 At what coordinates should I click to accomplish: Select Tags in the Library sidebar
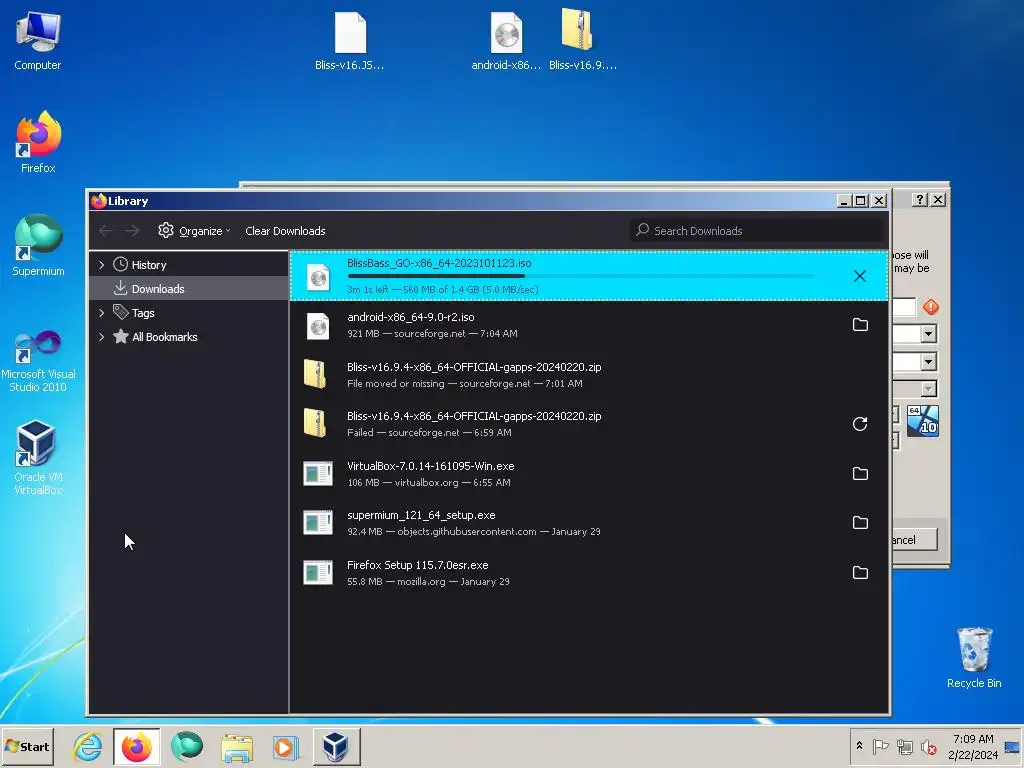tap(188, 313)
